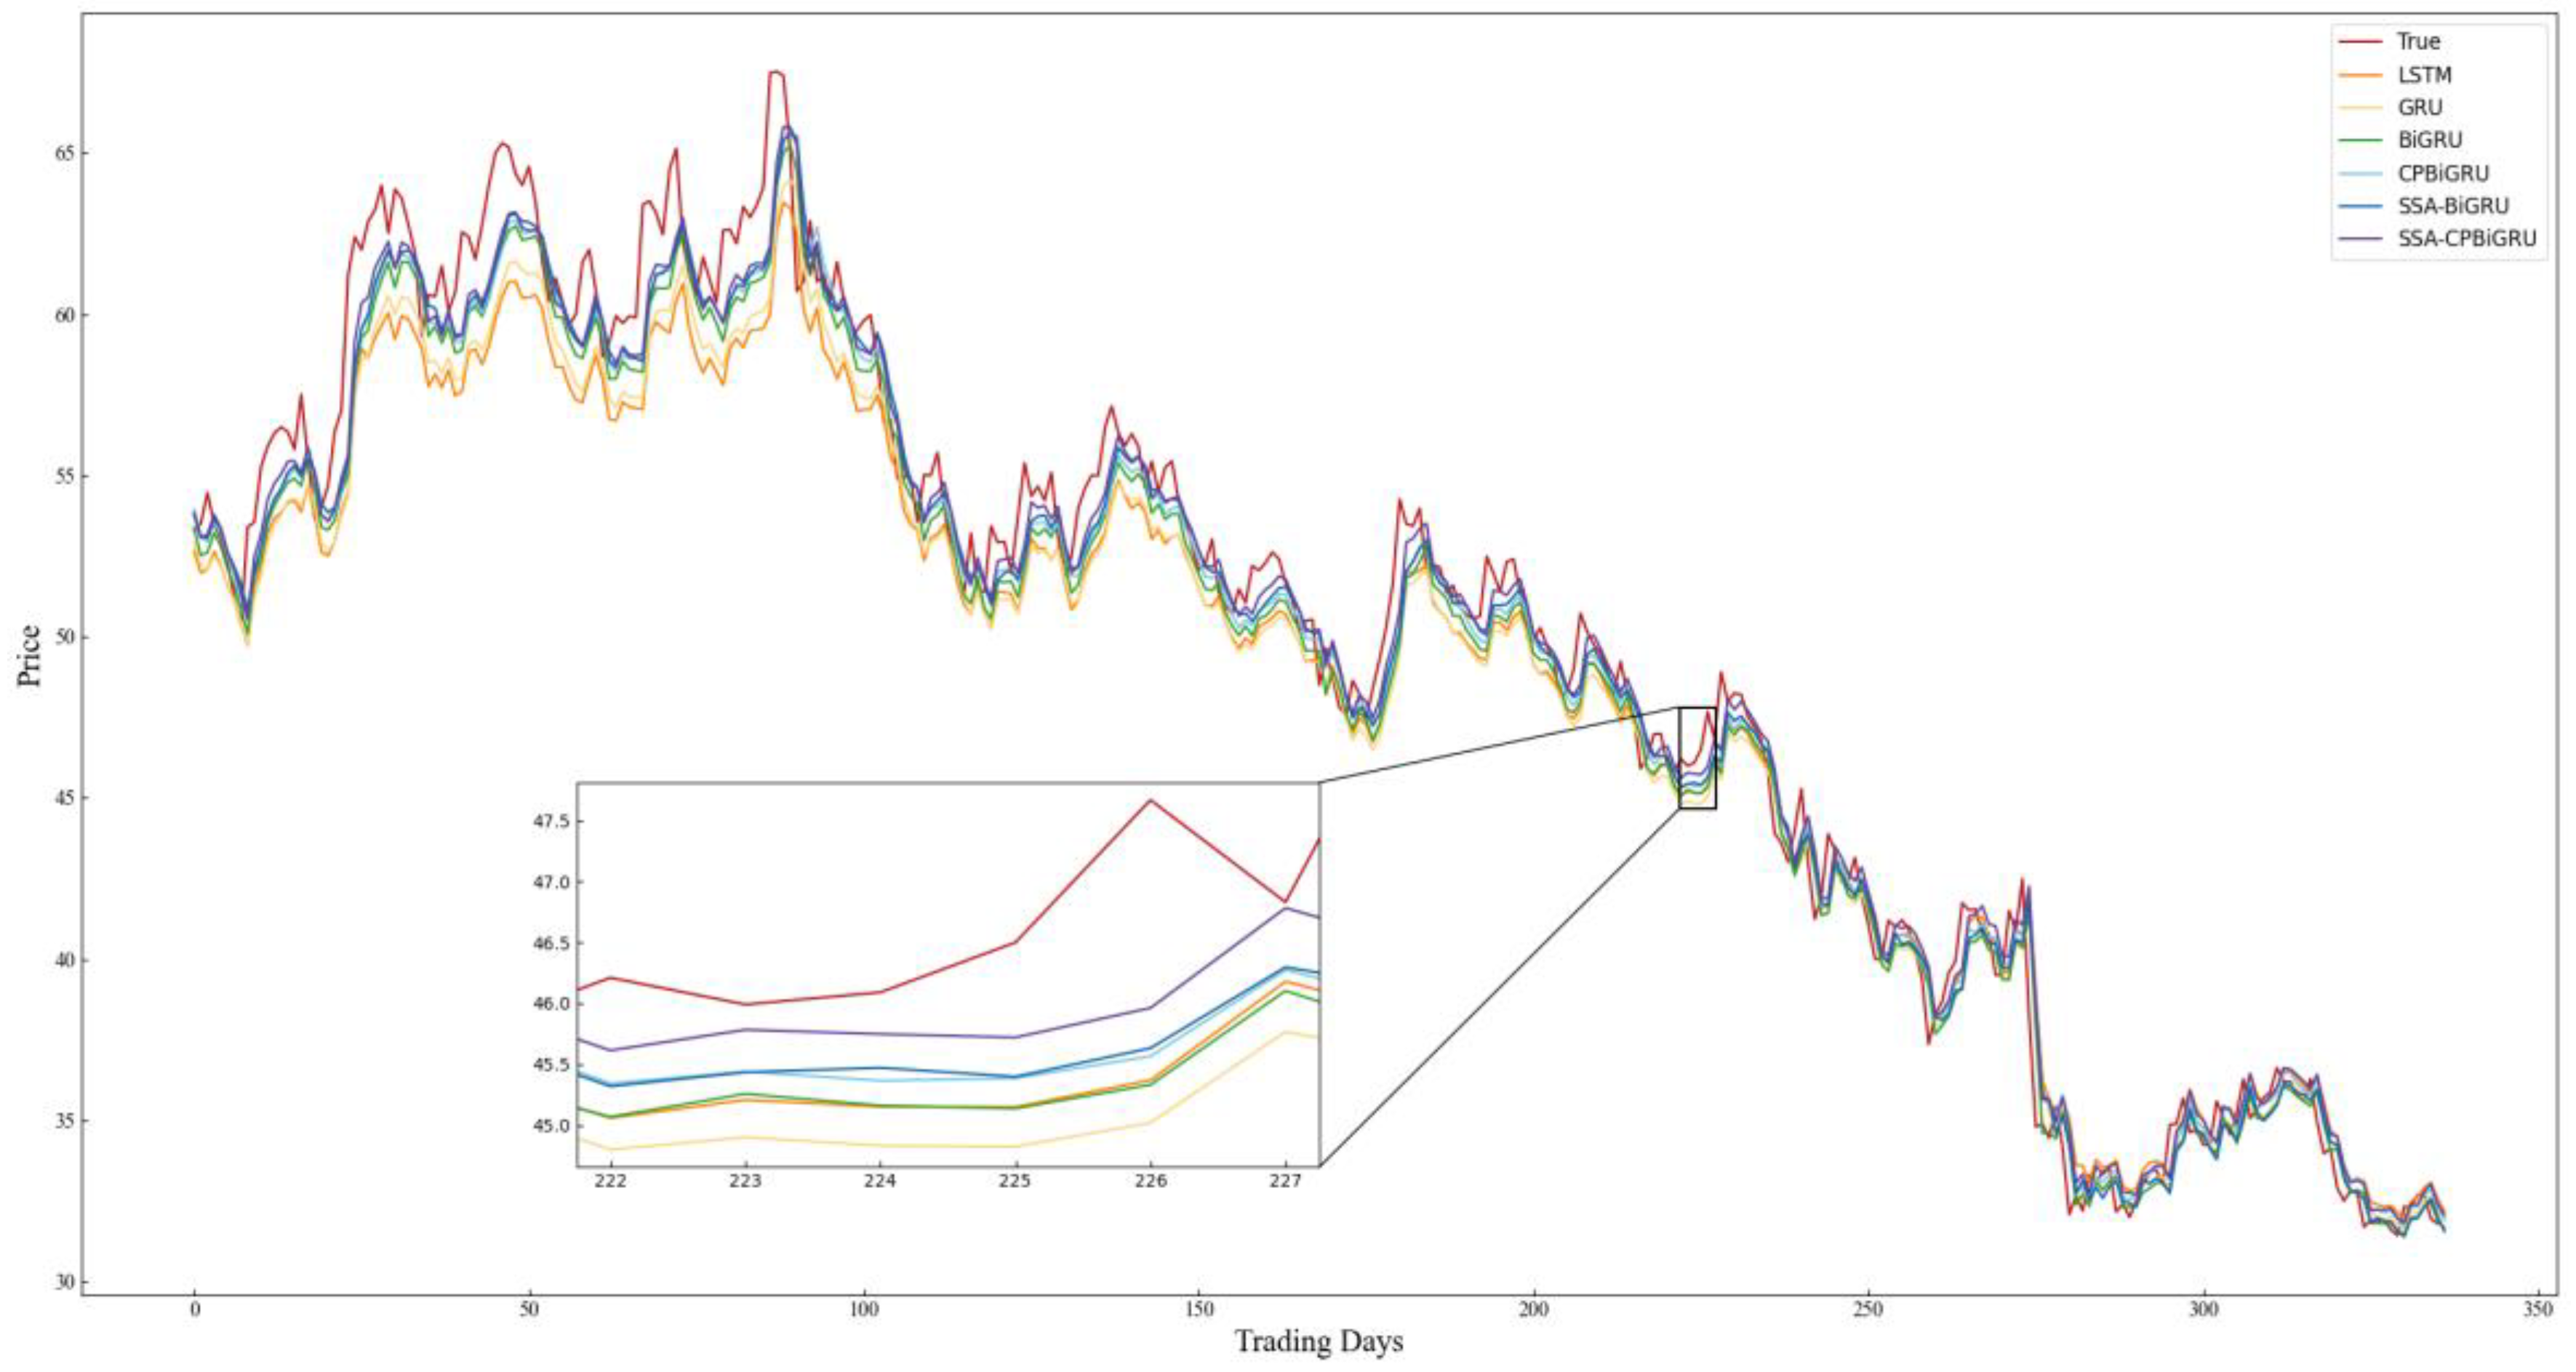
Task: Click the SSA-BiGRU legend label
Action: [2452, 206]
